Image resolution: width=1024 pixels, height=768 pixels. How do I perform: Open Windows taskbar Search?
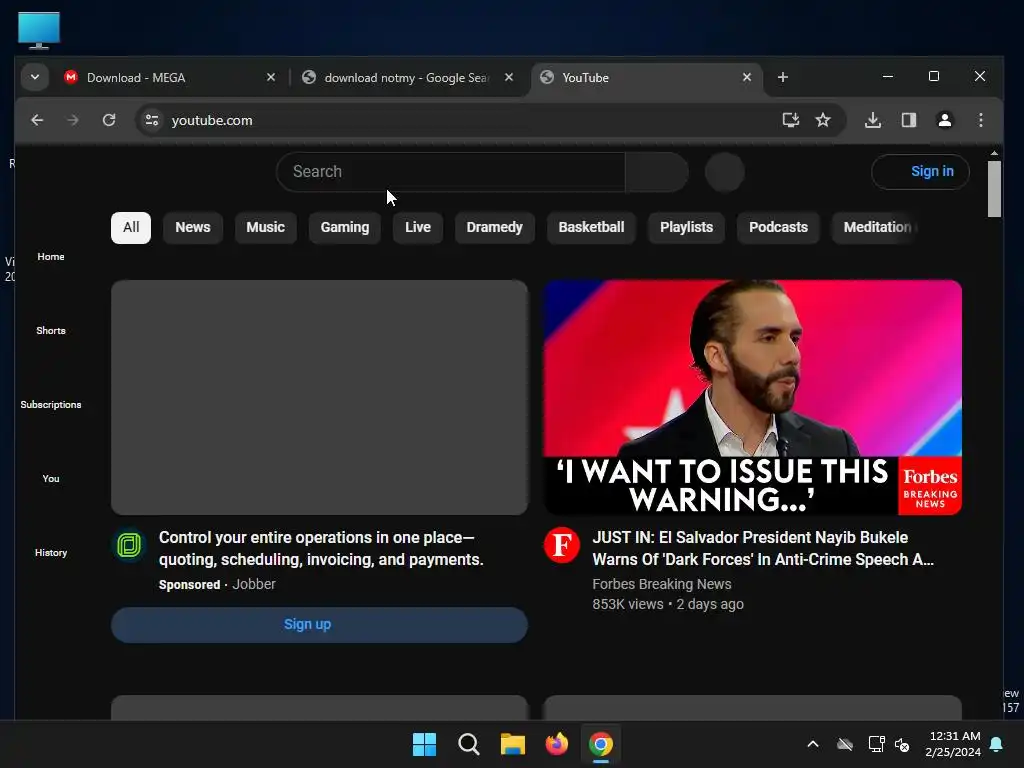(469, 744)
